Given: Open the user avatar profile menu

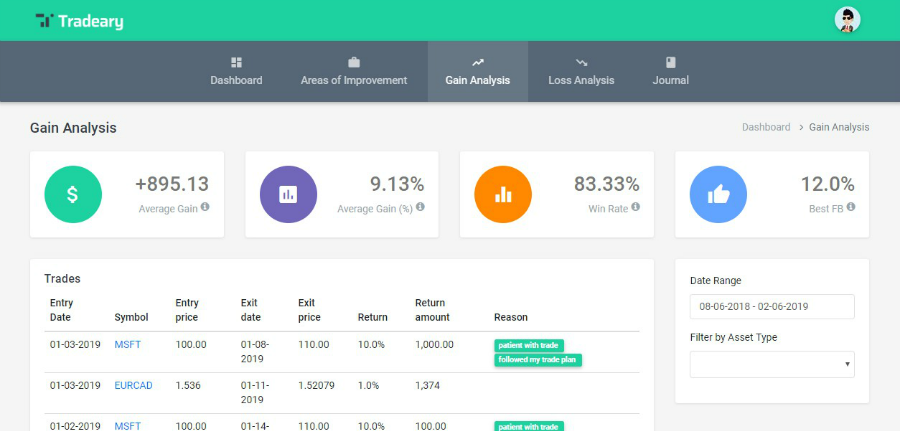Looking at the screenshot, I should click(x=847, y=20).
